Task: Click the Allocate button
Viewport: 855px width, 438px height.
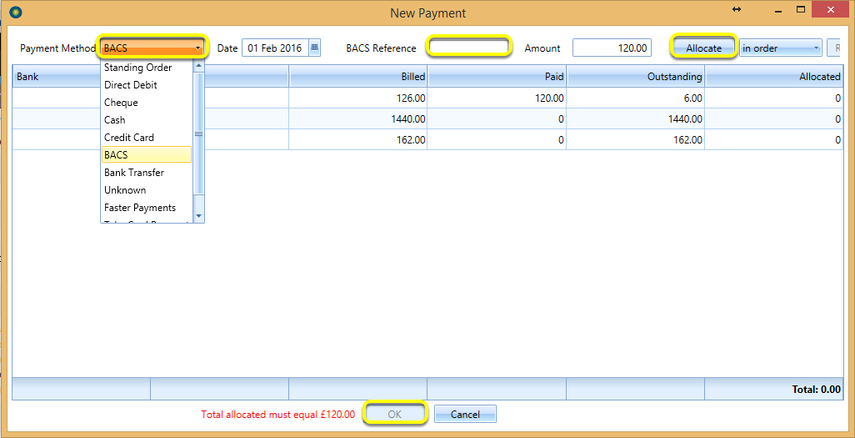Action: pyautogui.click(x=703, y=48)
